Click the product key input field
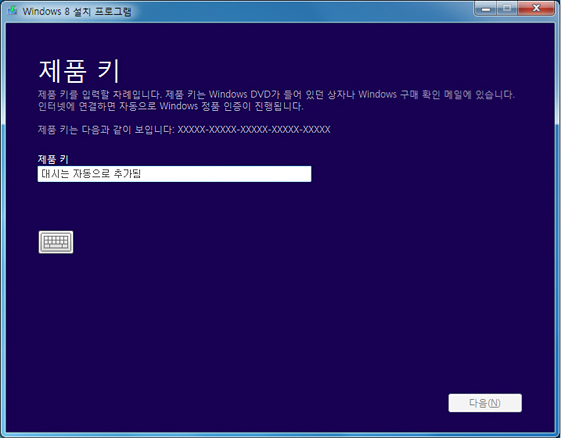Screen dimensions: 561x438 pos(174,174)
